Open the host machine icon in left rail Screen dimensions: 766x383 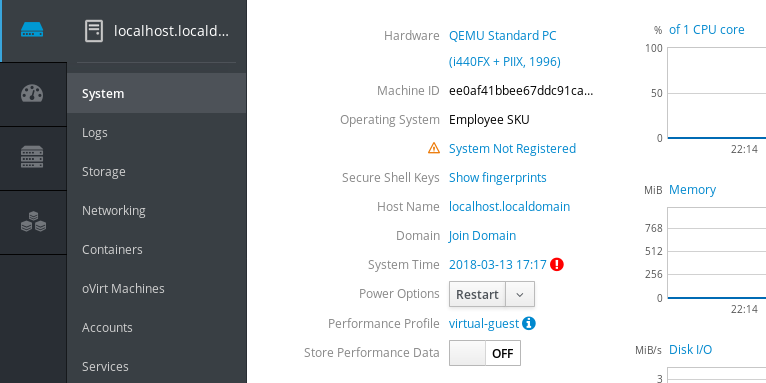coord(32,31)
